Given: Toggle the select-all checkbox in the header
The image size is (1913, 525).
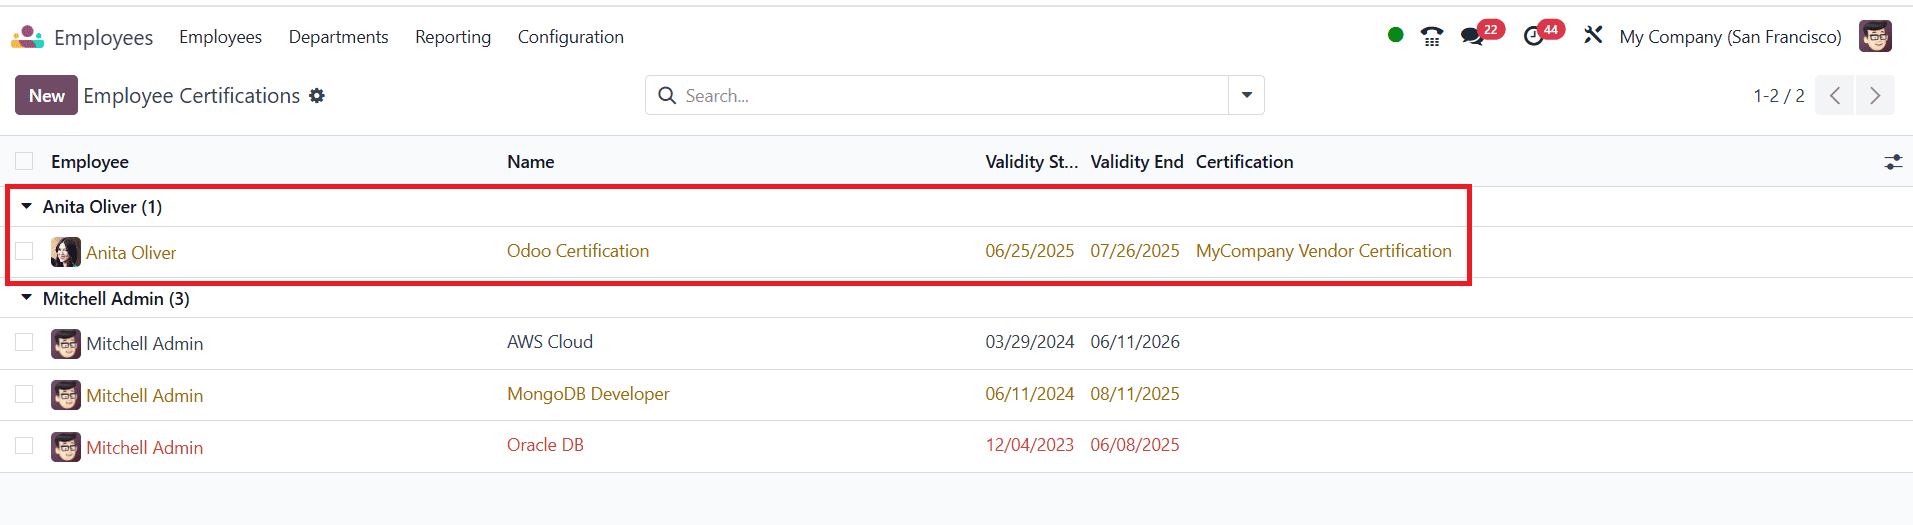Looking at the screenshot, I should (x=24, y=161).
